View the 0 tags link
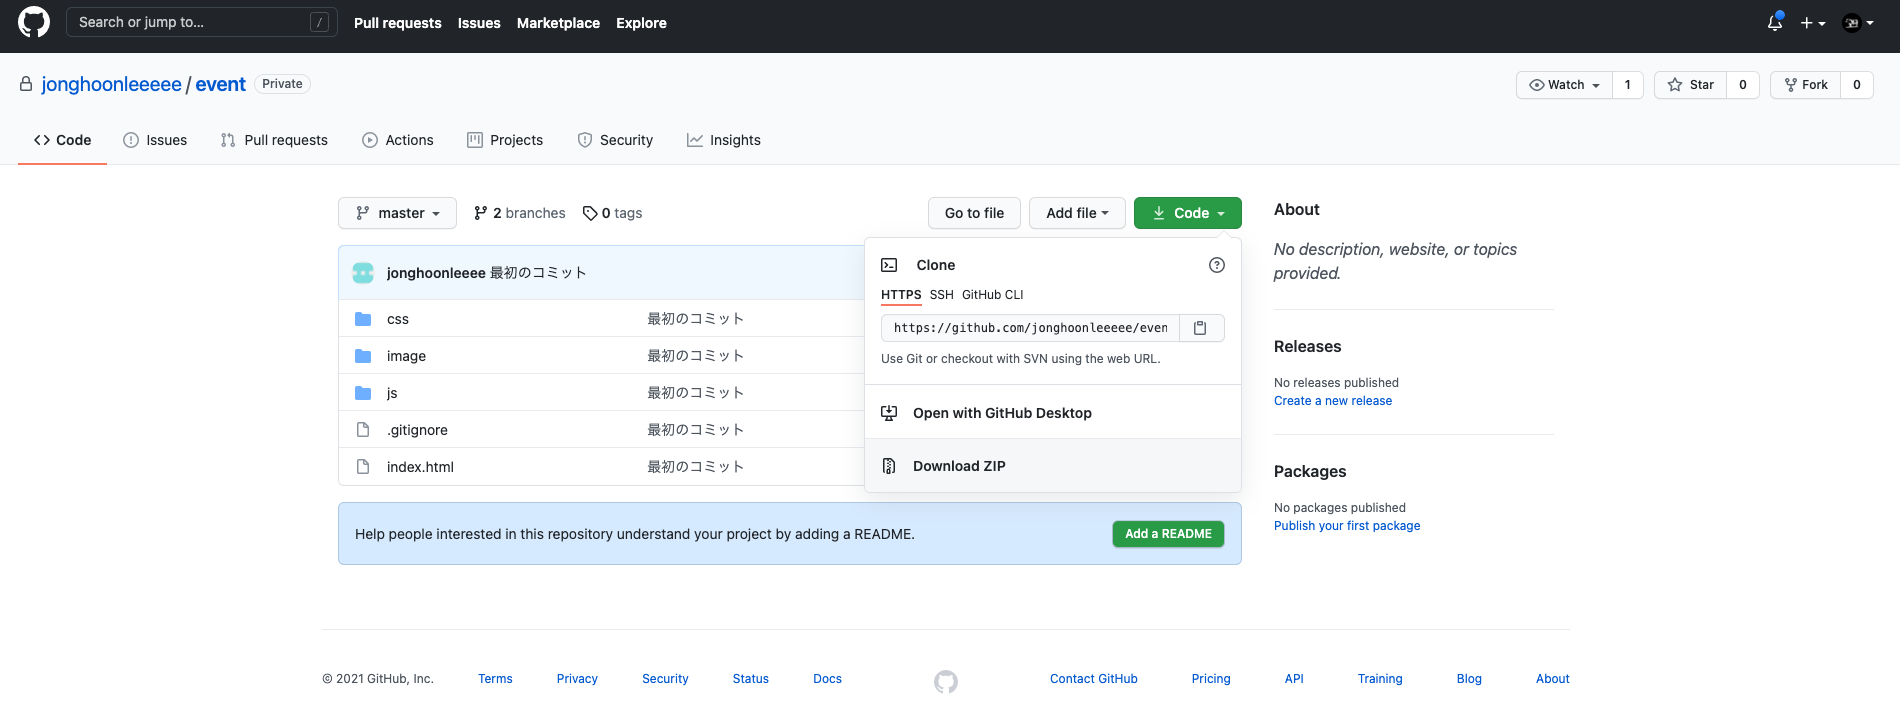Viewport: 1900px width, 704px height. pyautogui.click(x=613, y=213)
